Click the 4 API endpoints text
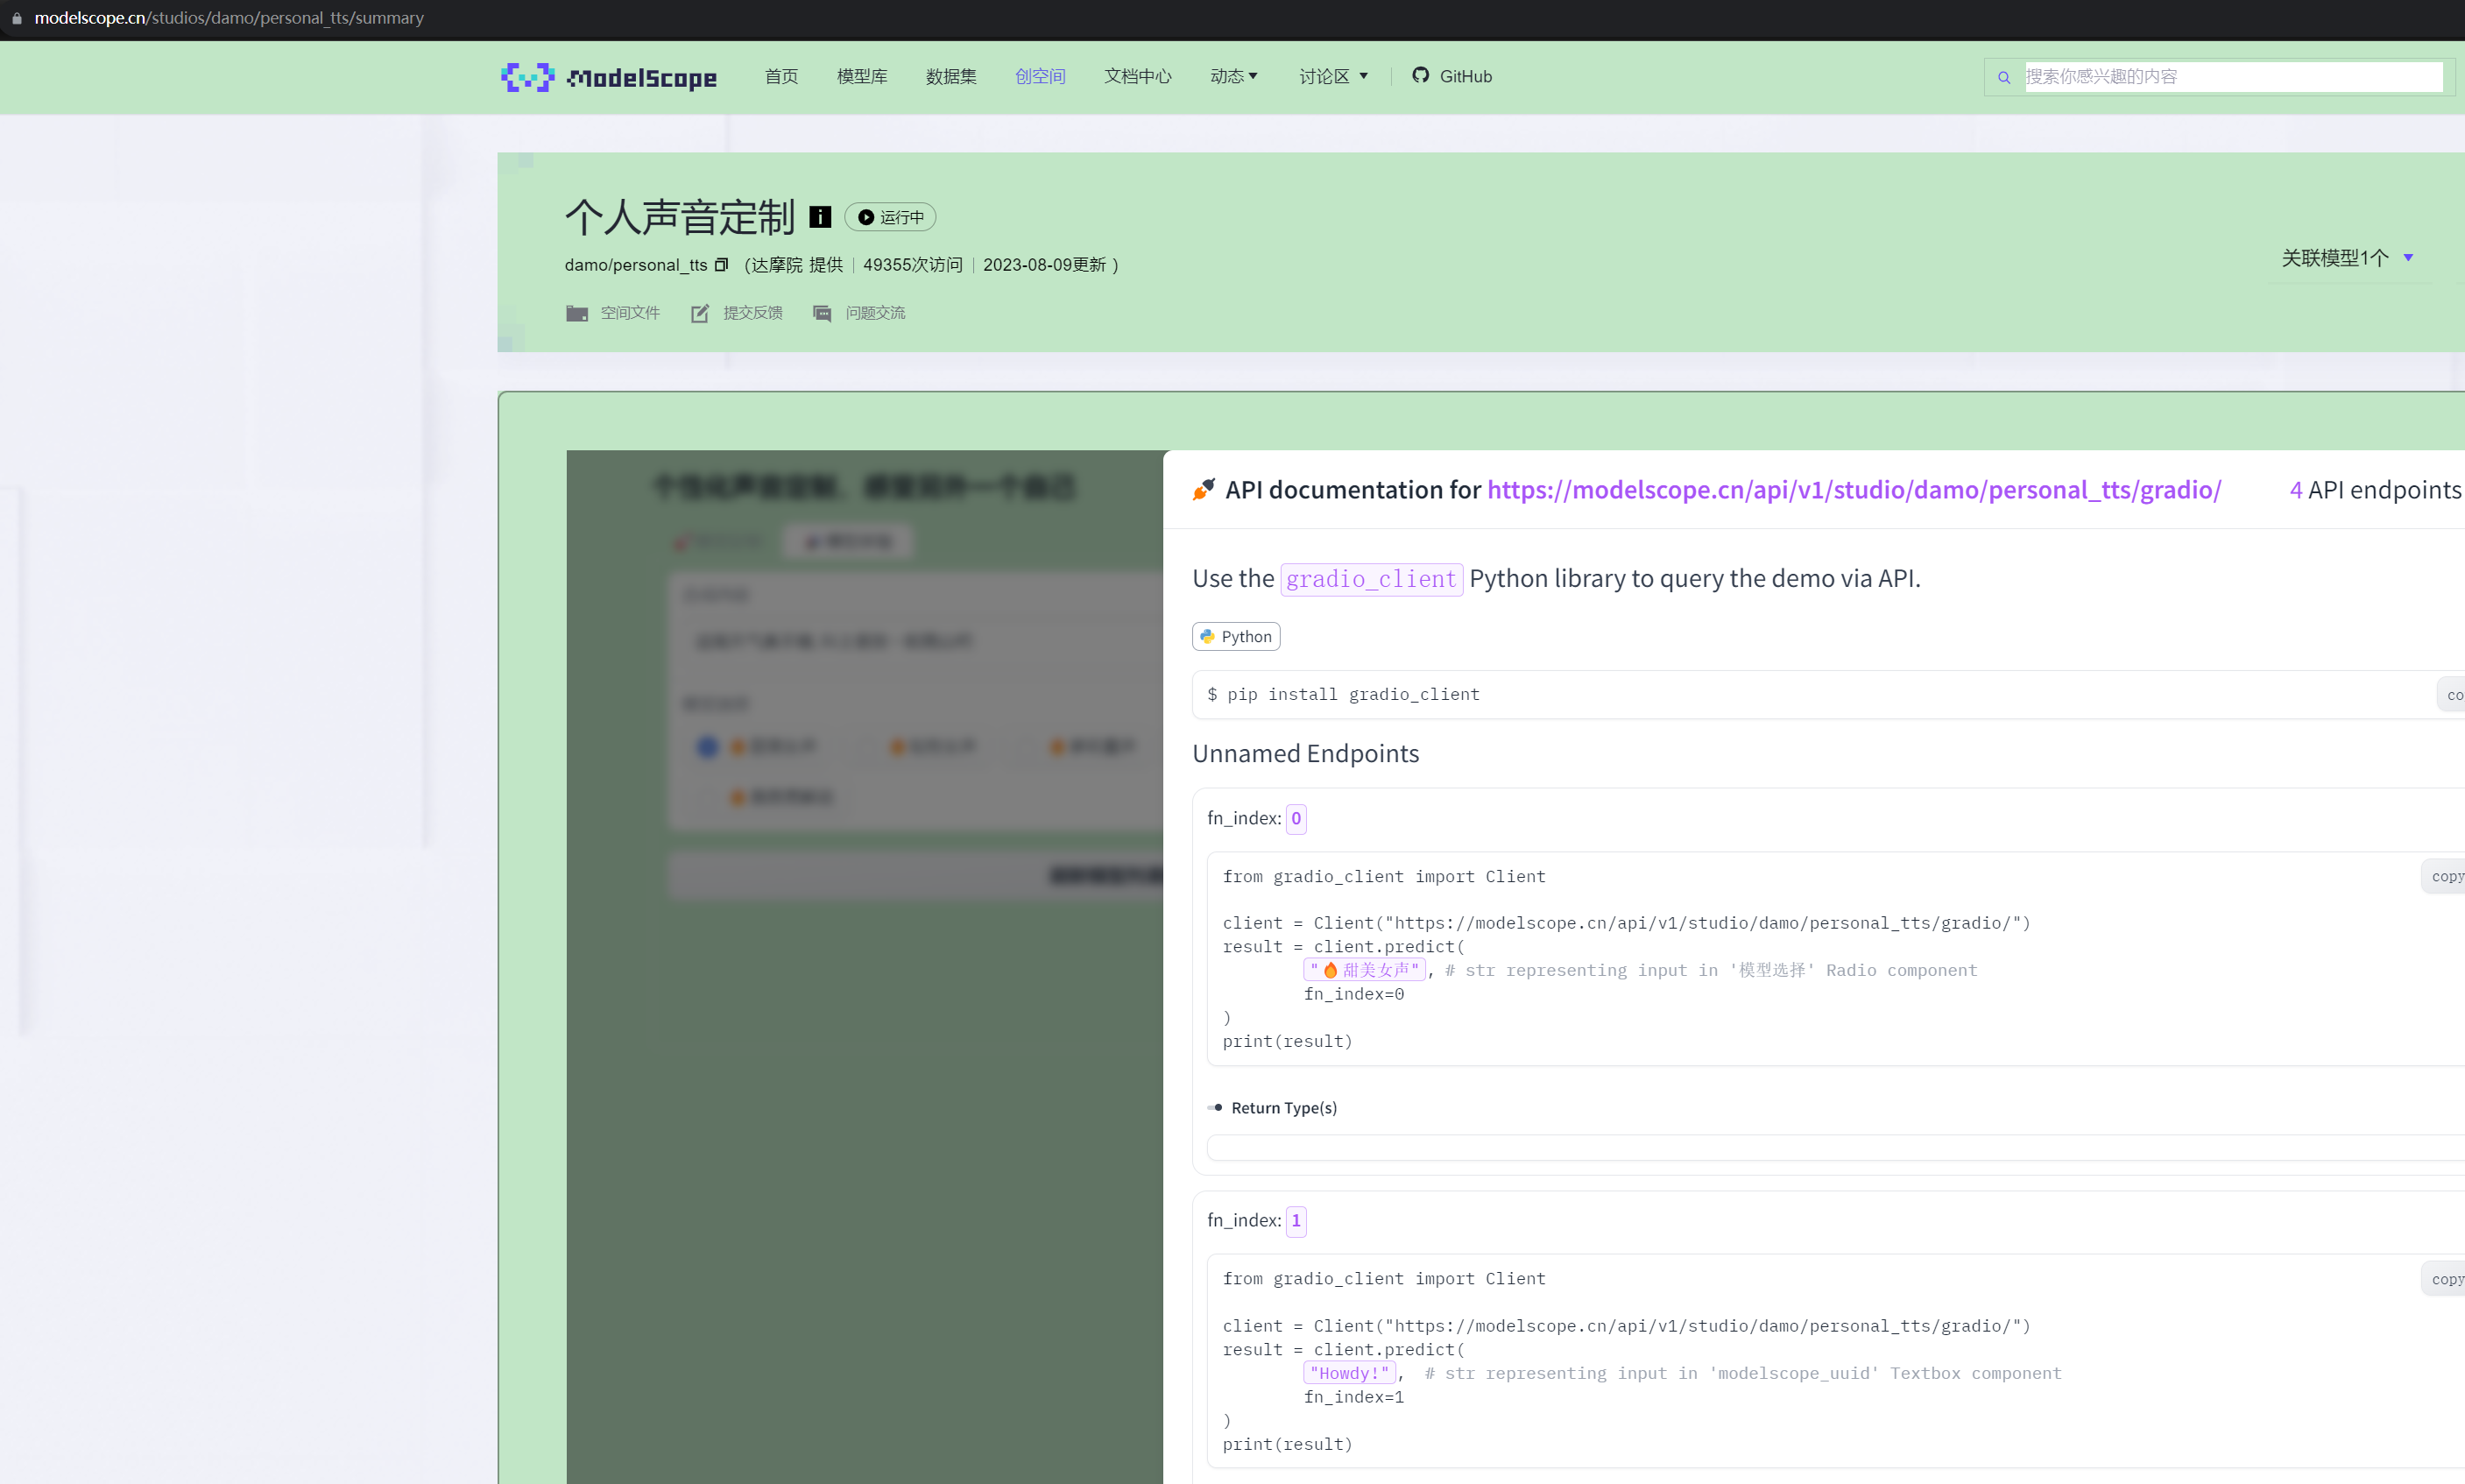The width and height of the screenshot is (2465, 1484). pyautogui.click(x=2376, y=490)
